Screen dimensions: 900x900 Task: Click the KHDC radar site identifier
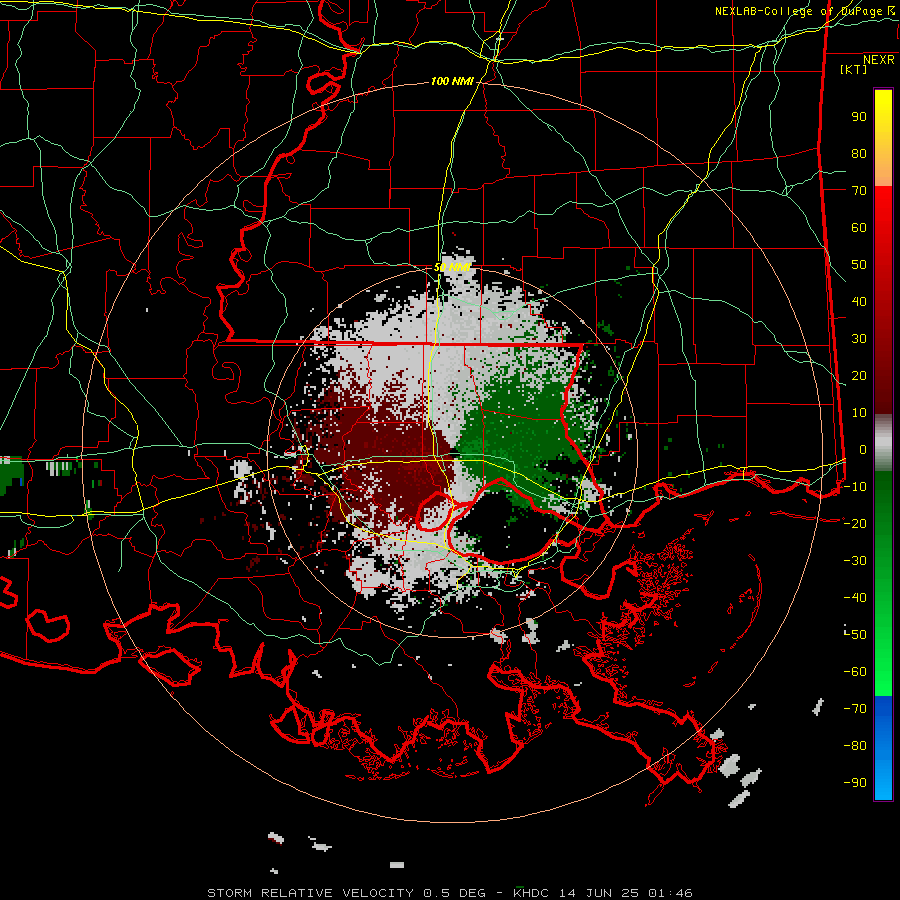(x=530, y=893)
